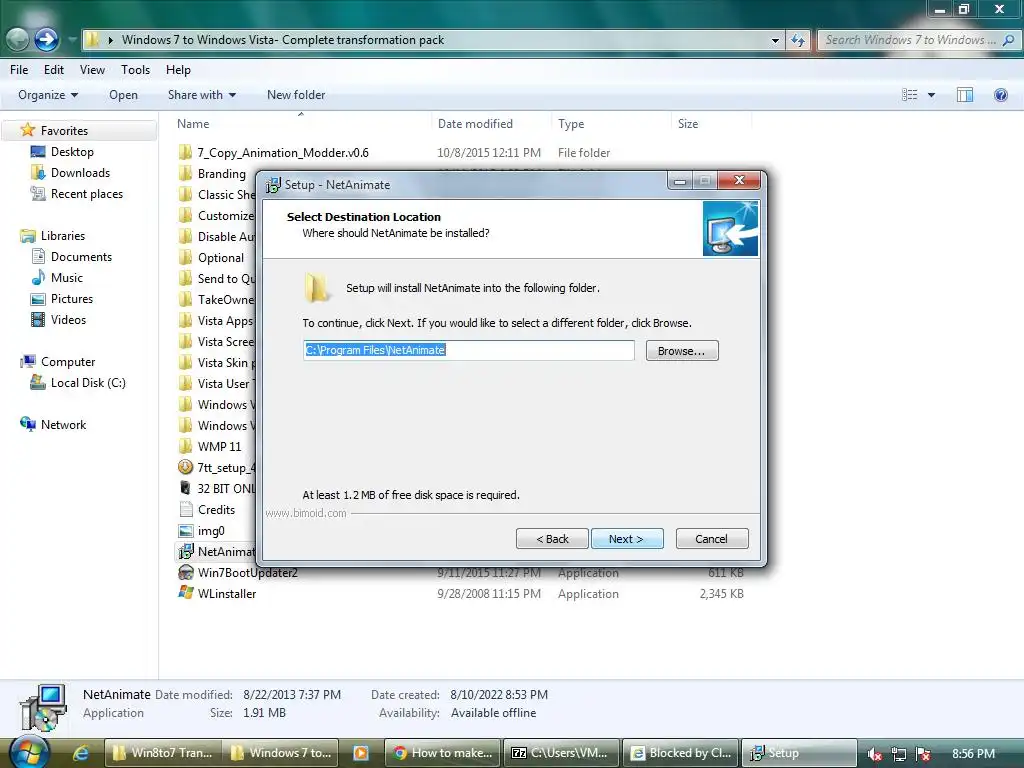Screen dimensions: 1024x768
Task: Toggle the preview pane icon
Action: [x=965, y=95]
